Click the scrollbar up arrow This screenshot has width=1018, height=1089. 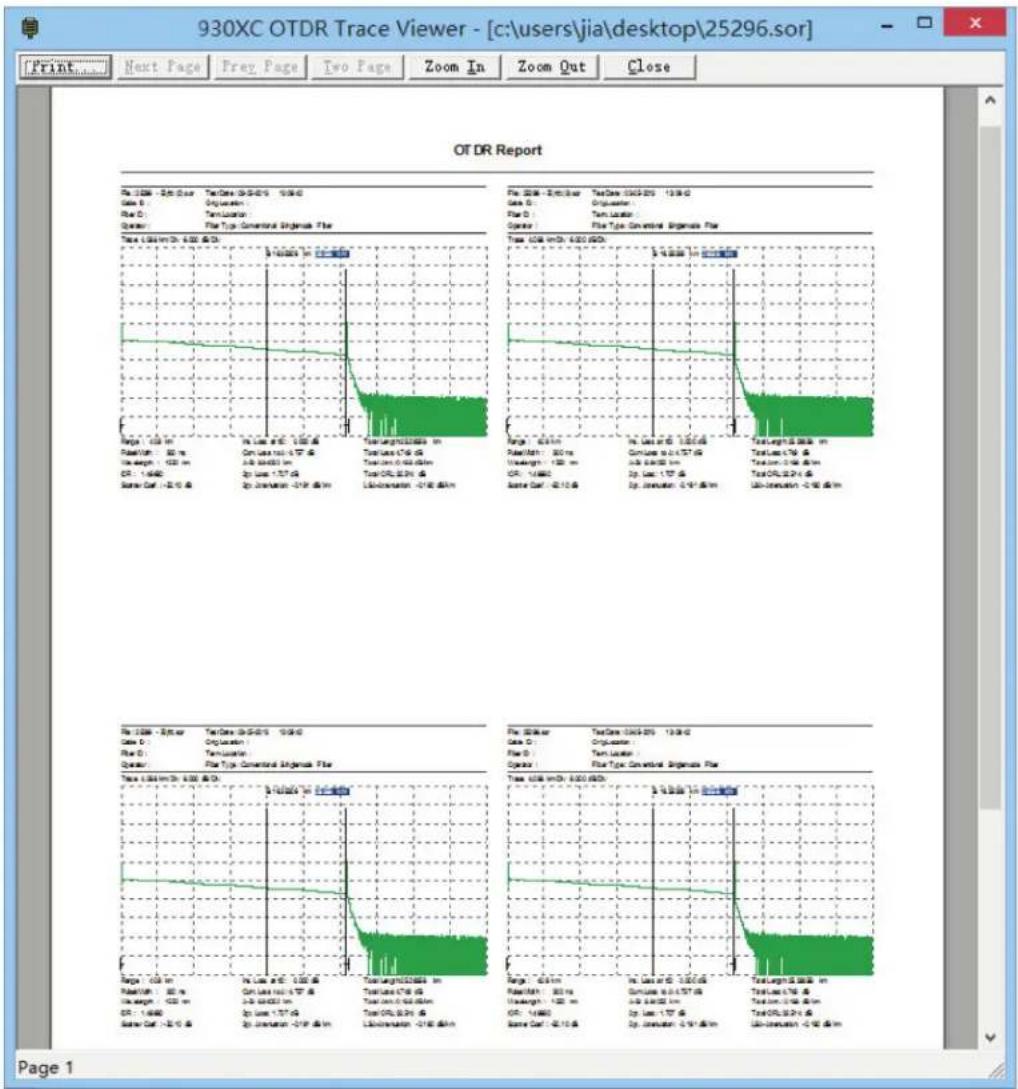click(990, 100)
